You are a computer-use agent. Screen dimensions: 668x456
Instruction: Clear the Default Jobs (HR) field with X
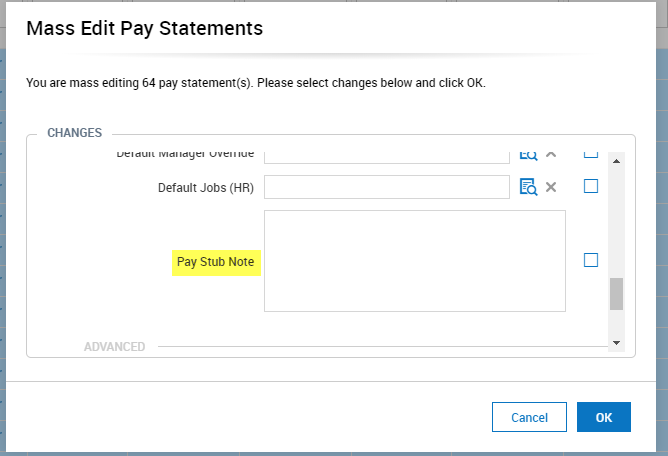click(x=551, y=187)
